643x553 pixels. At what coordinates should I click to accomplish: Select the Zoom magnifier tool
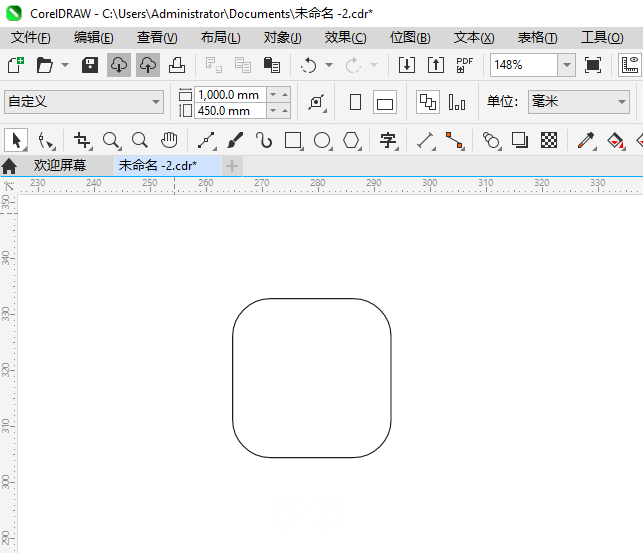pyautogui.click(x=112, y=140)
